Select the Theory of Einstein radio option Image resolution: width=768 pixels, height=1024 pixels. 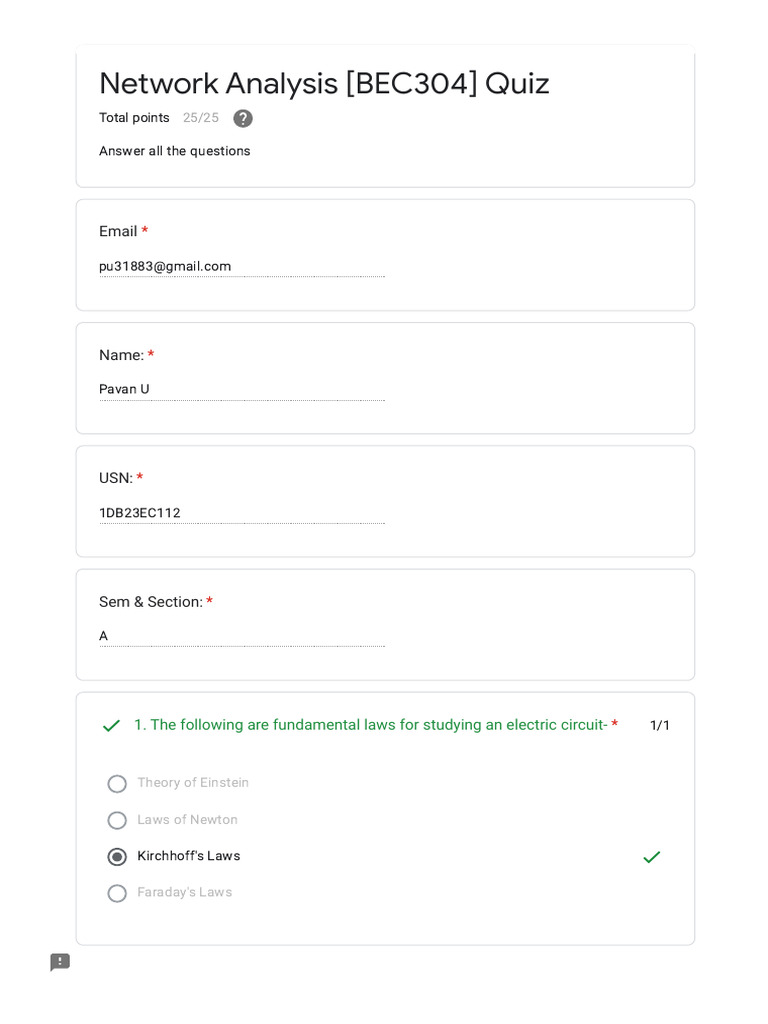point(117,784)
